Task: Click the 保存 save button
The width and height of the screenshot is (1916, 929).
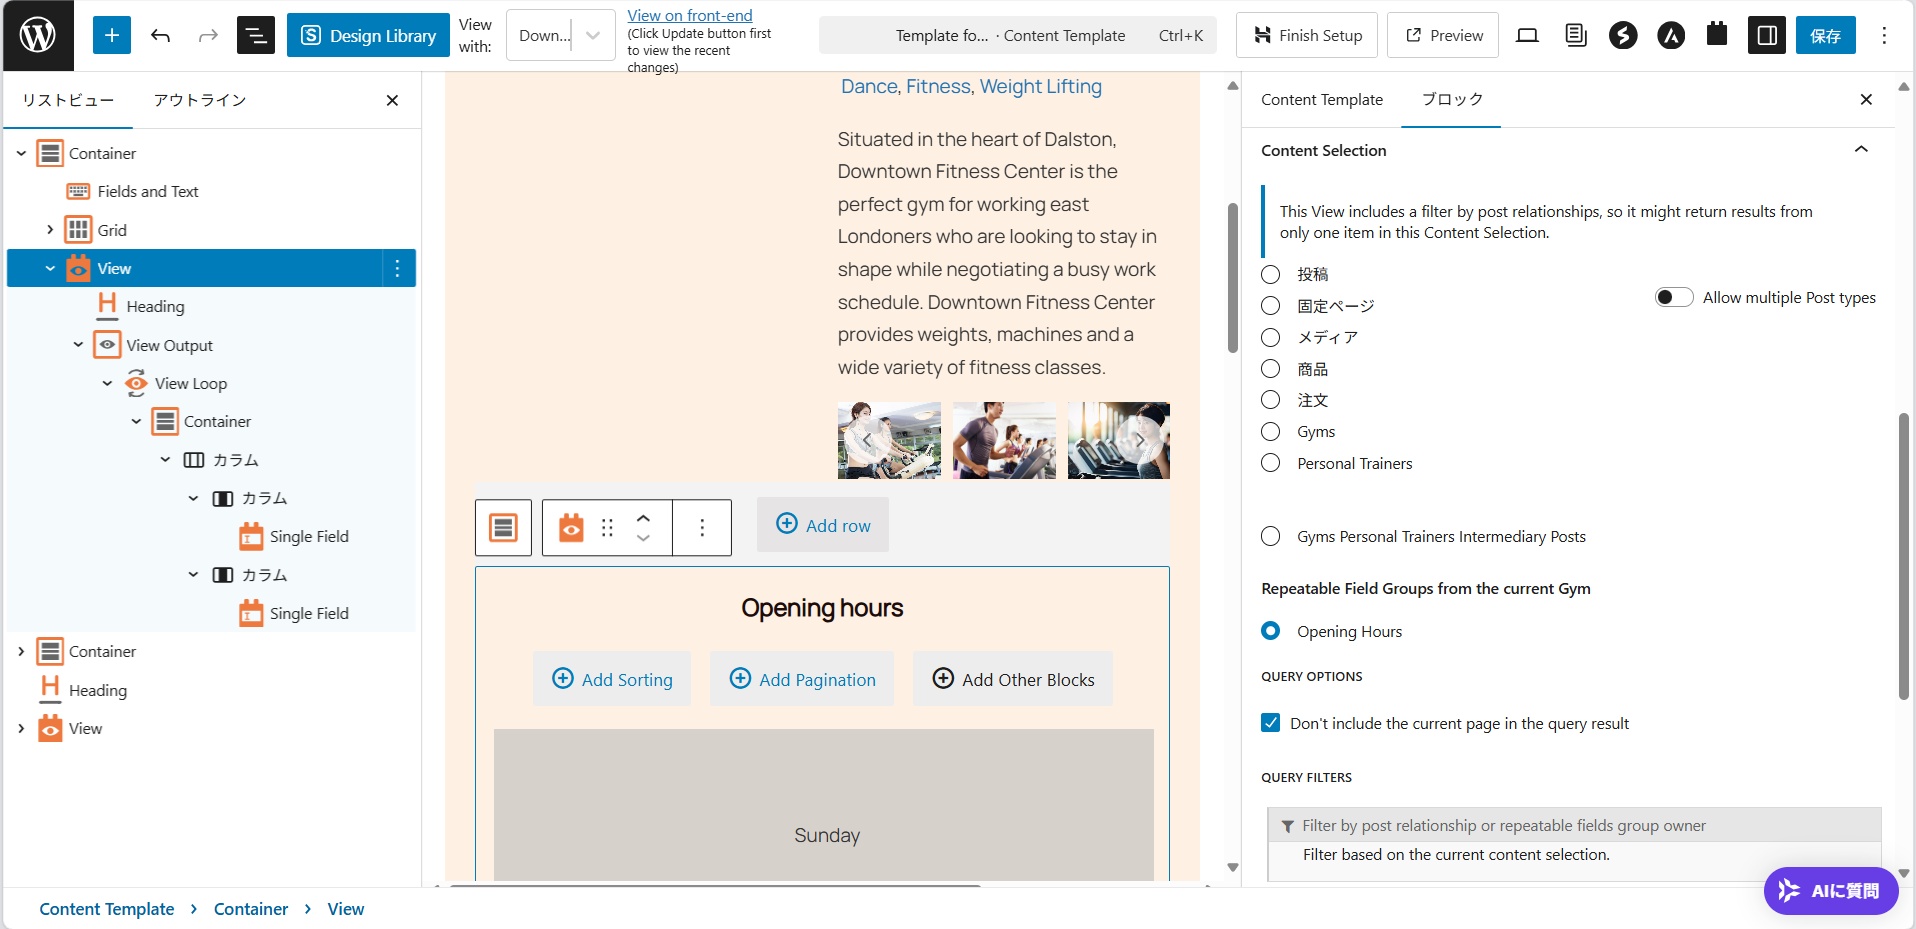Action: 1825,35
